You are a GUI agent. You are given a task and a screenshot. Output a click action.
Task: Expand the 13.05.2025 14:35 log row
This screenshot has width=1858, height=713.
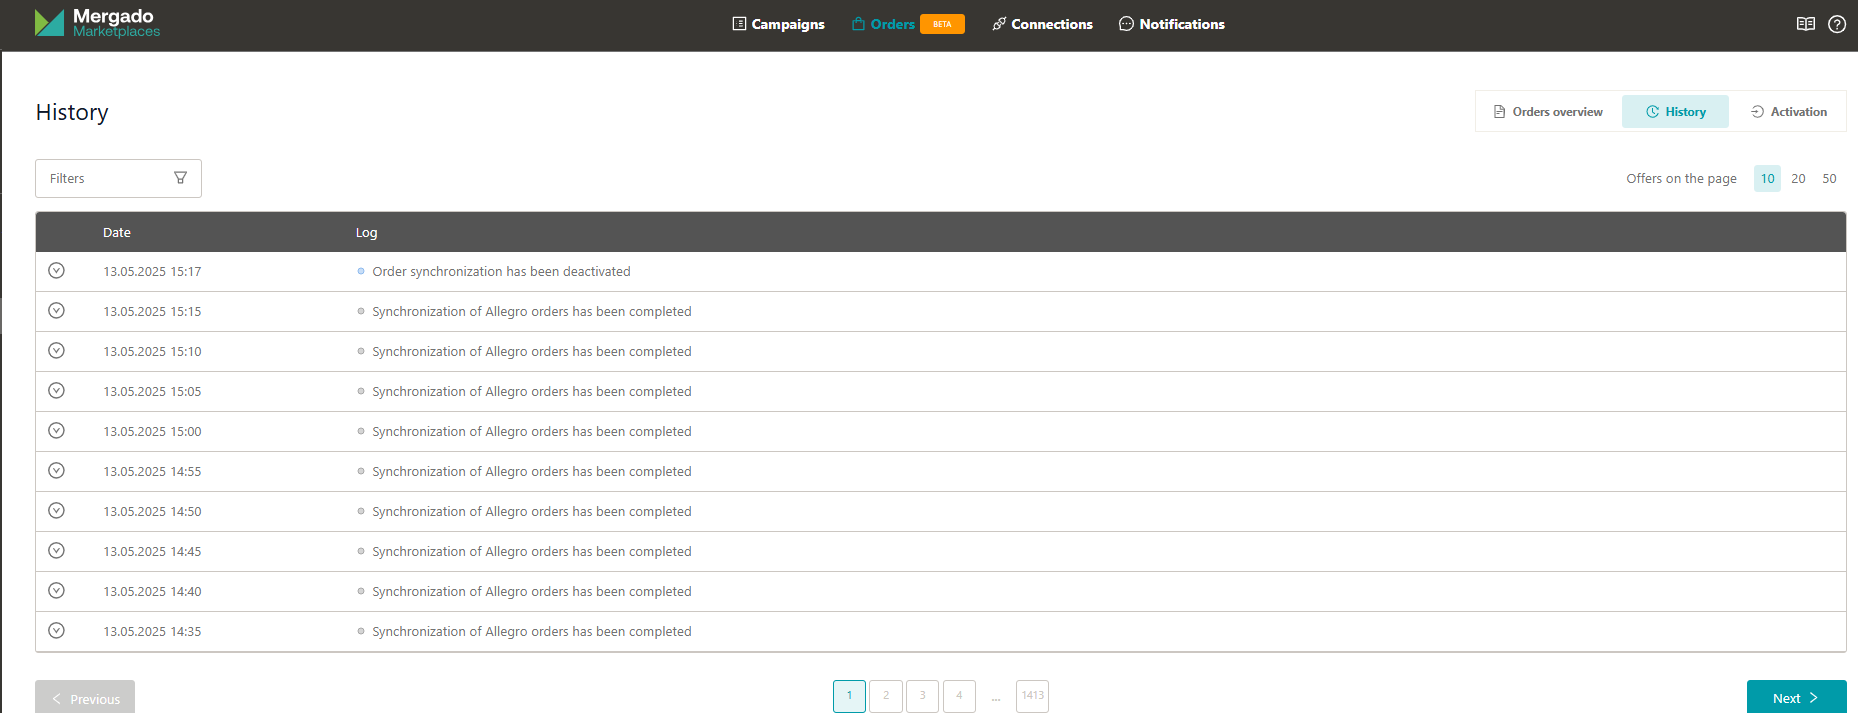coord(57,631)
